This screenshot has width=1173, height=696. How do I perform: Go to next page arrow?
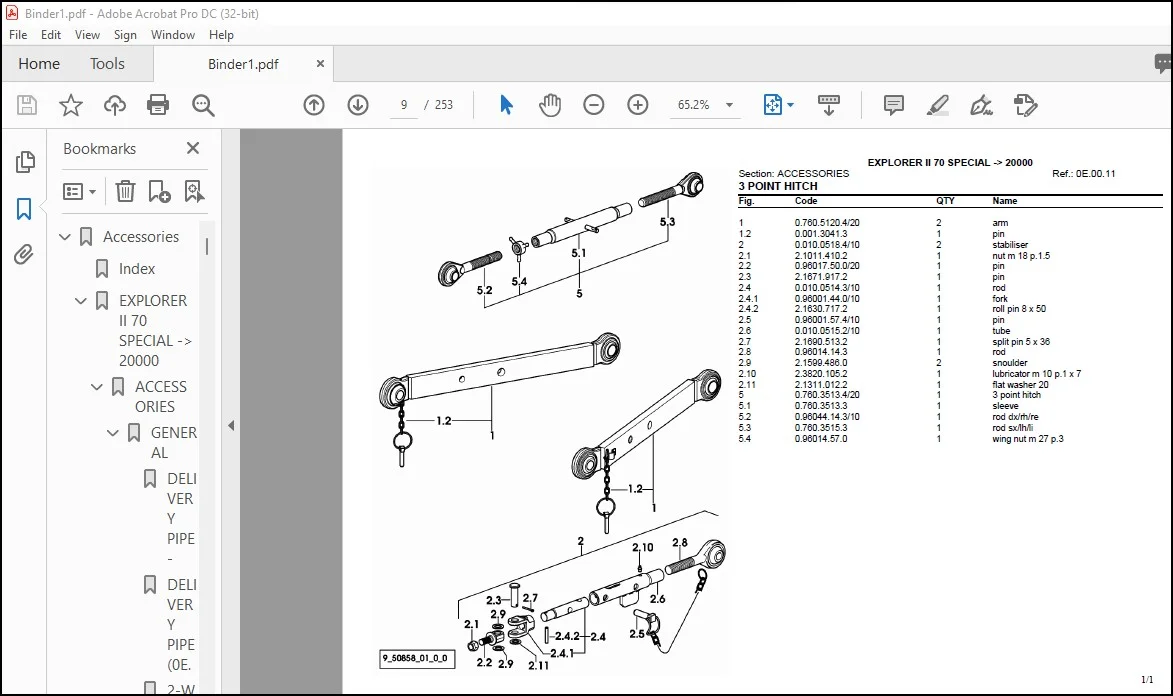pyautogui.click(x=358, y=105)
